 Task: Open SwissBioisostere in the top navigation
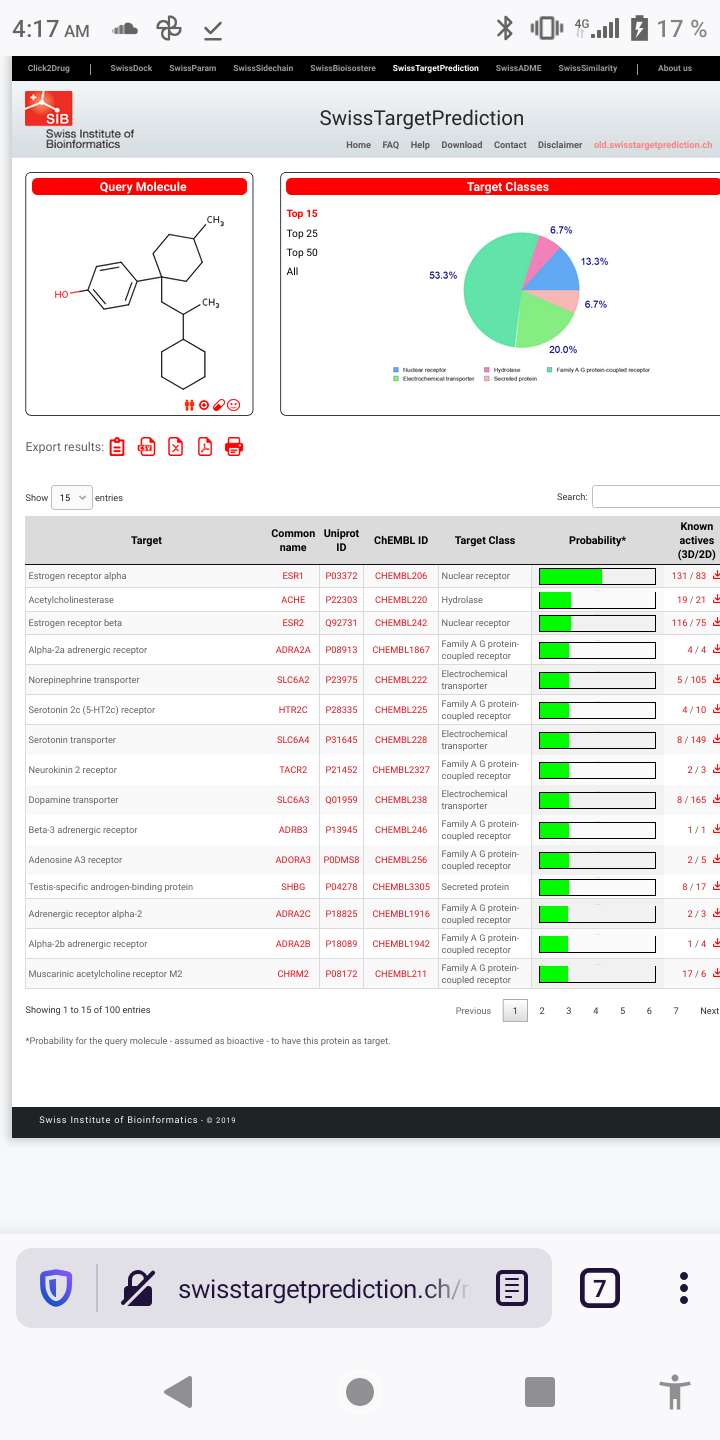pos(343,68)
